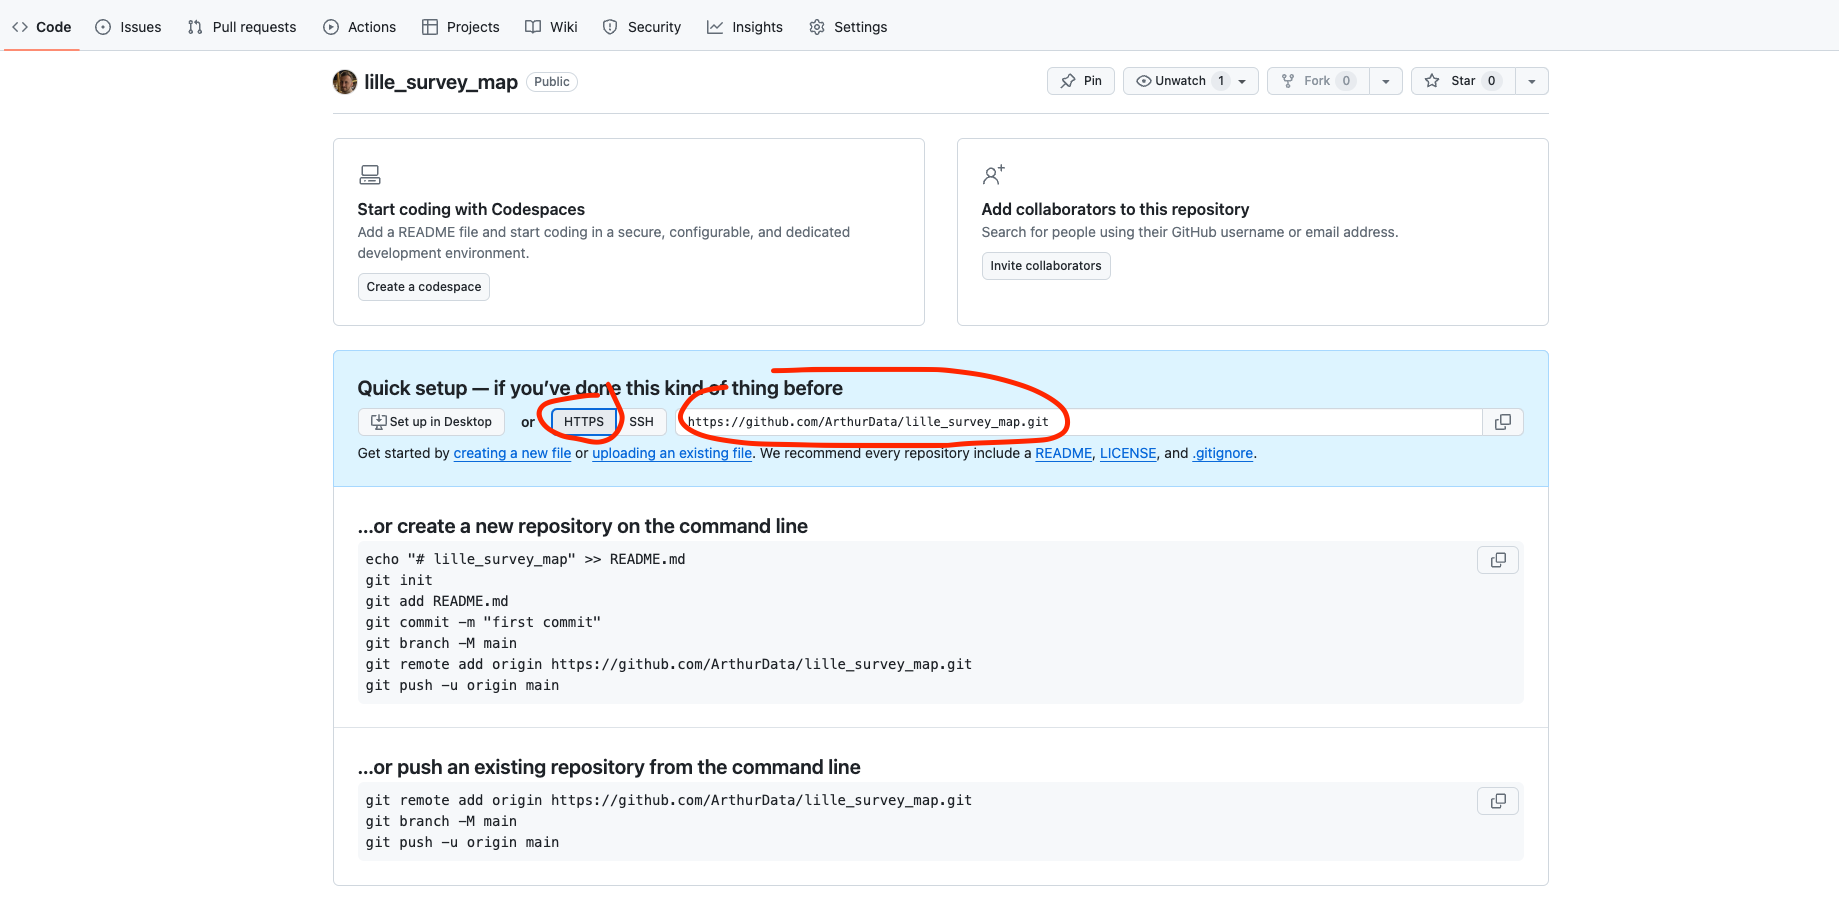
Task: Open the Issues tab
Action: [128, 27]
